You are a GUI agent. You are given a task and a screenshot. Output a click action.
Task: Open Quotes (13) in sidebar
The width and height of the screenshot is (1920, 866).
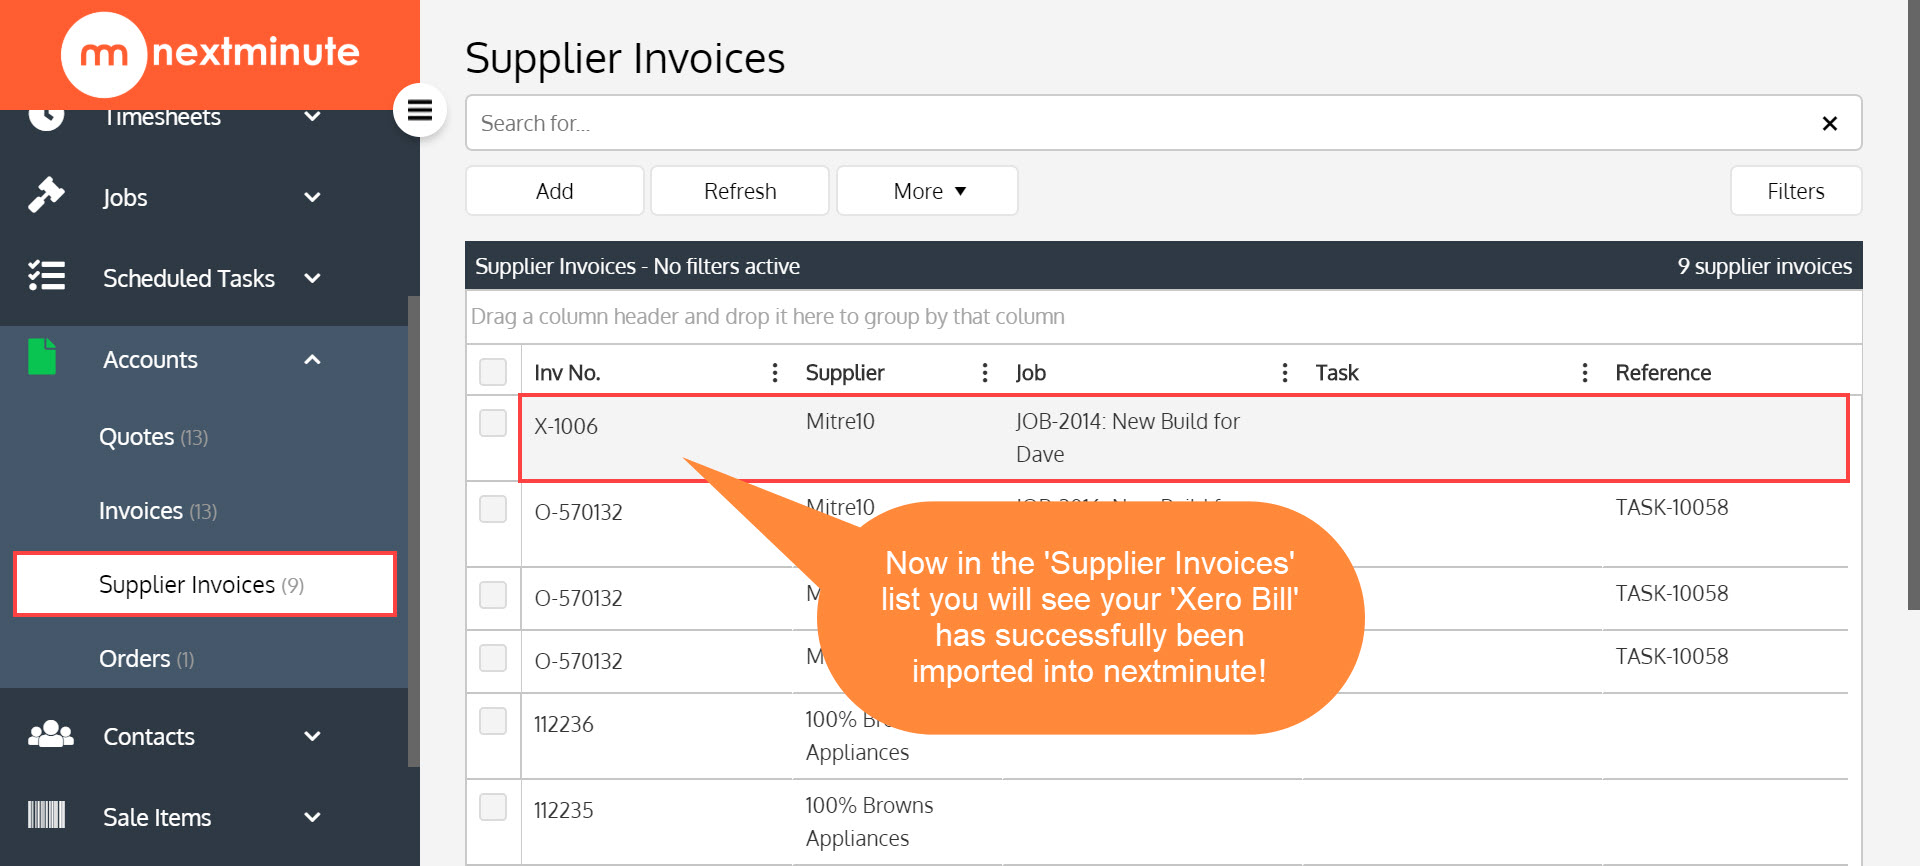(x=153, y=437)
